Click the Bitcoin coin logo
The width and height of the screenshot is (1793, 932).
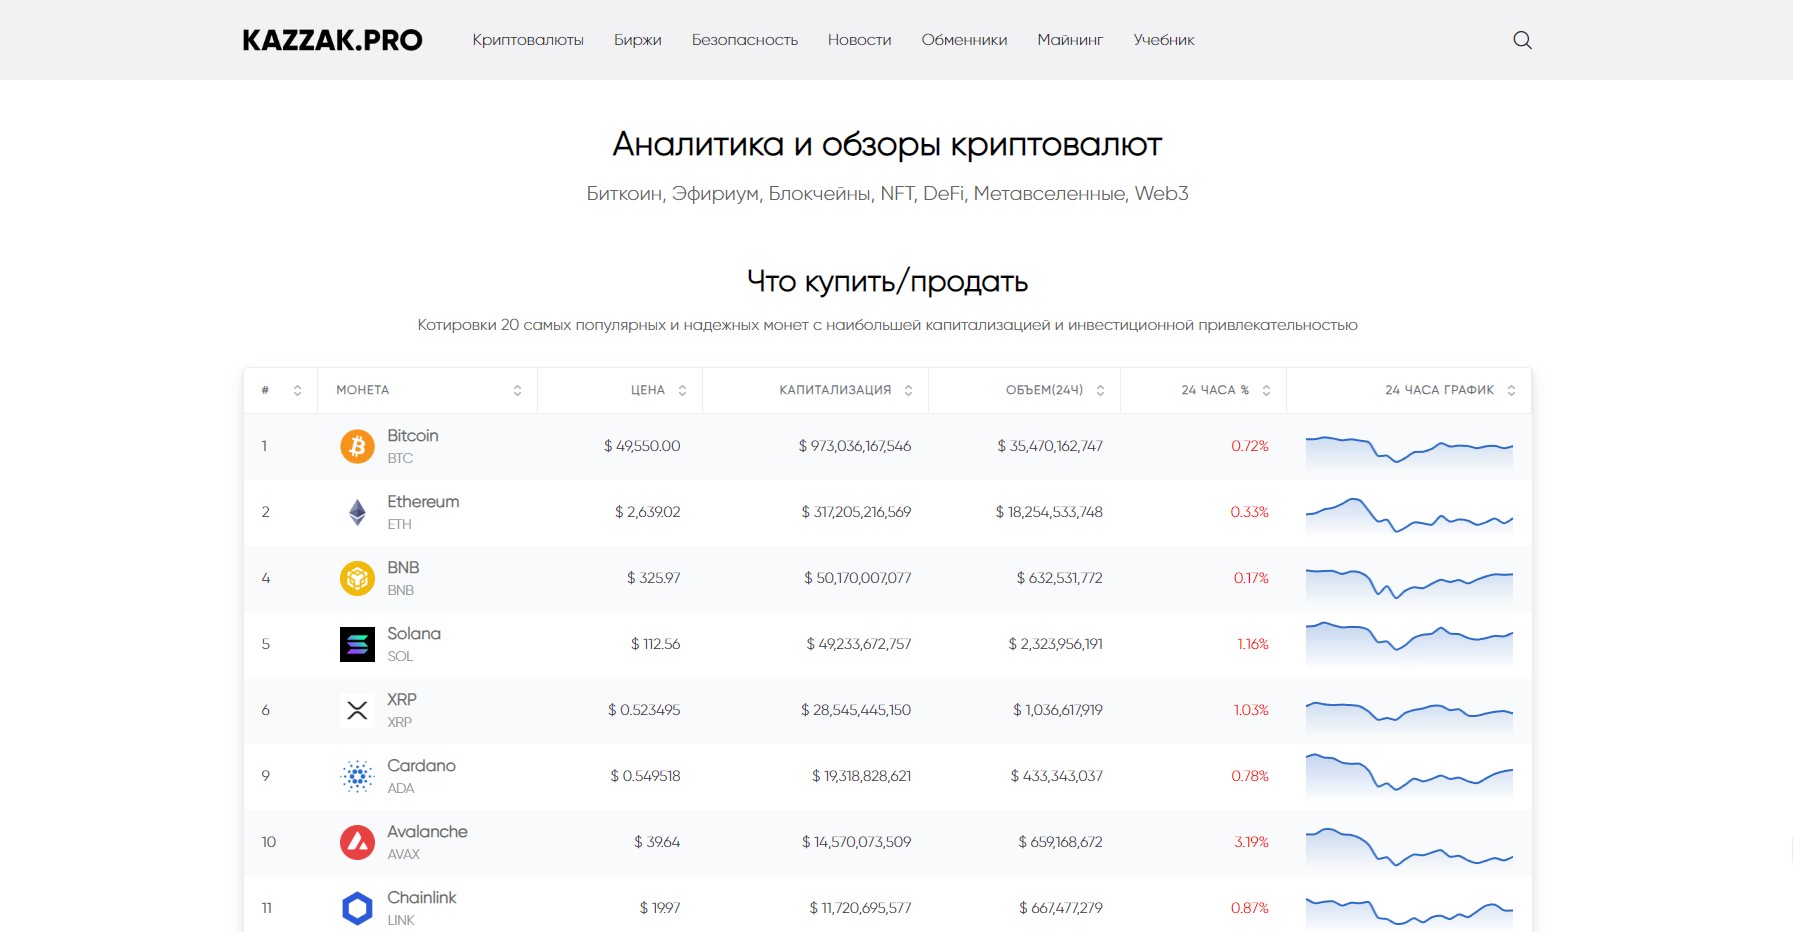click(357, 446)
